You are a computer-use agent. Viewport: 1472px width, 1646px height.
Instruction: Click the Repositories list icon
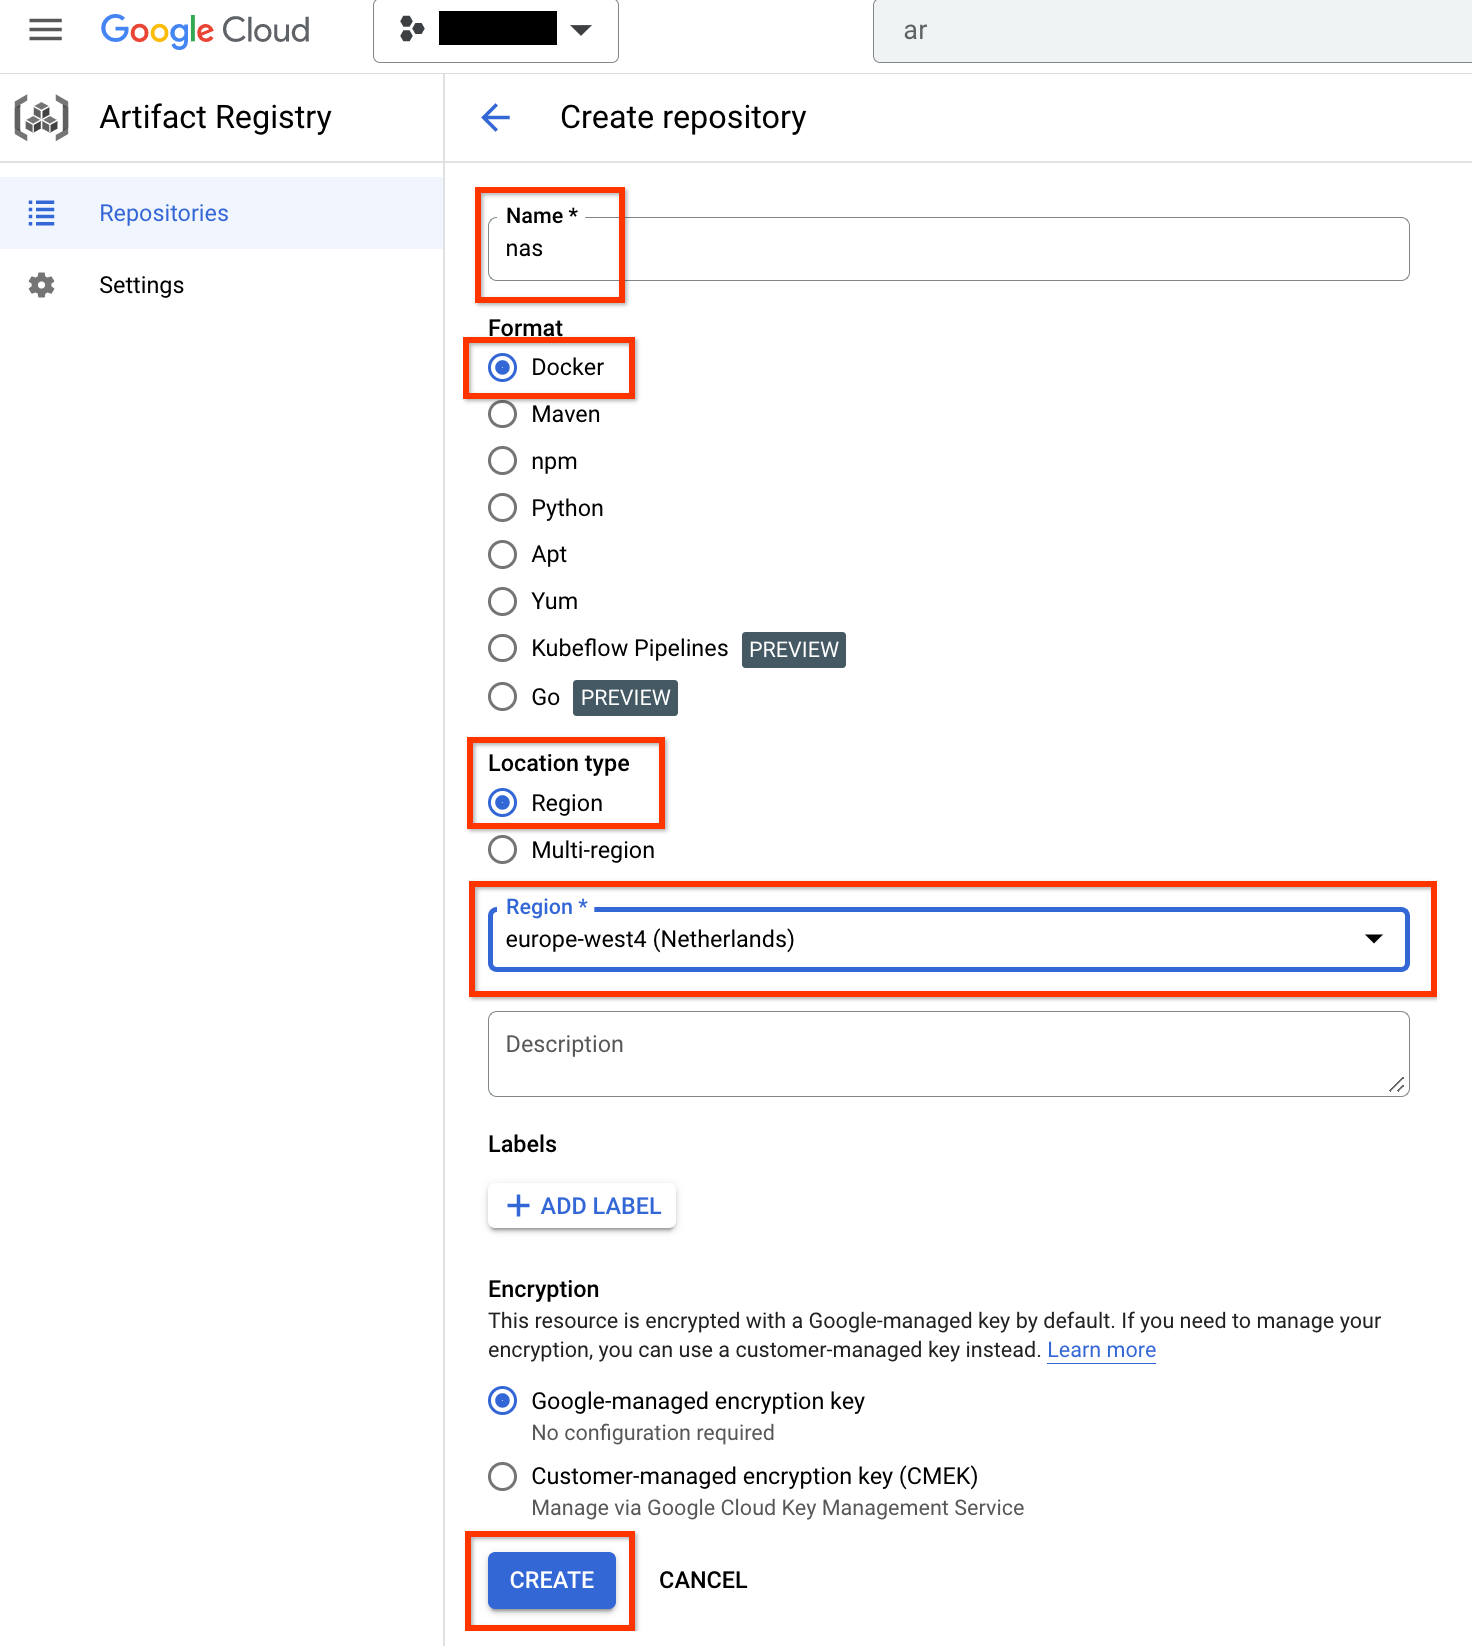coord(41,212)
